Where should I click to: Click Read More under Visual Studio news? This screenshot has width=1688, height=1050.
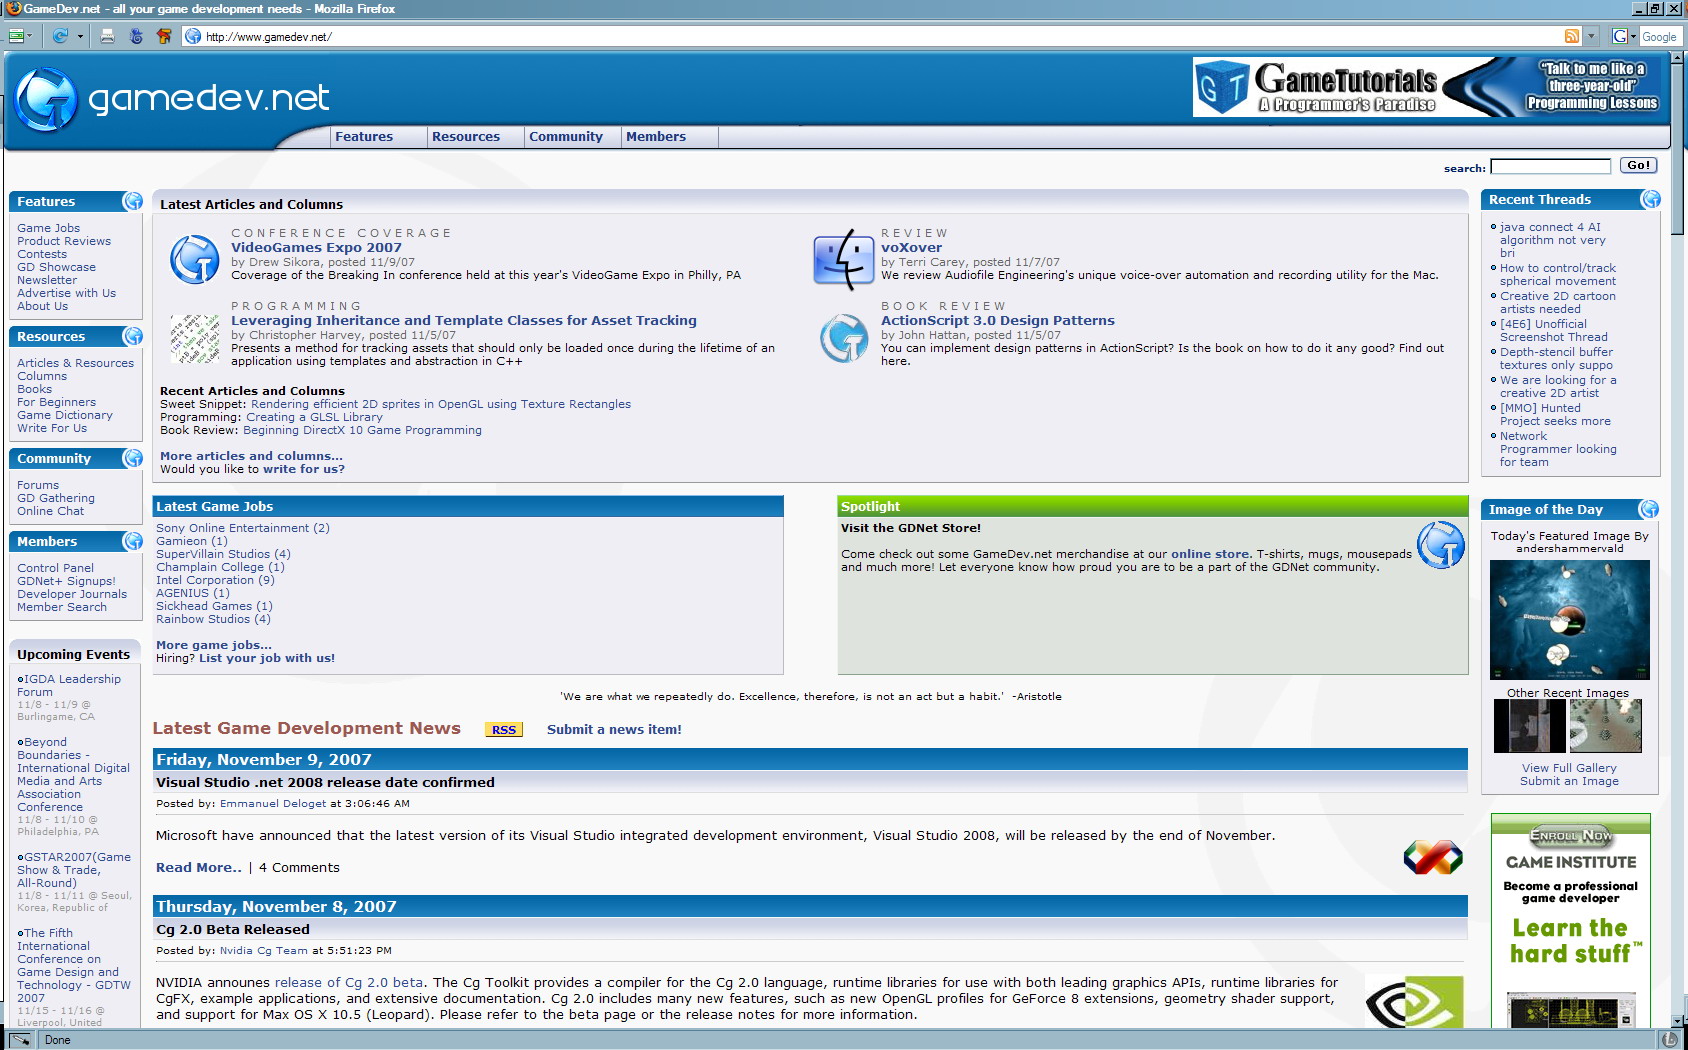coord(199,868)
